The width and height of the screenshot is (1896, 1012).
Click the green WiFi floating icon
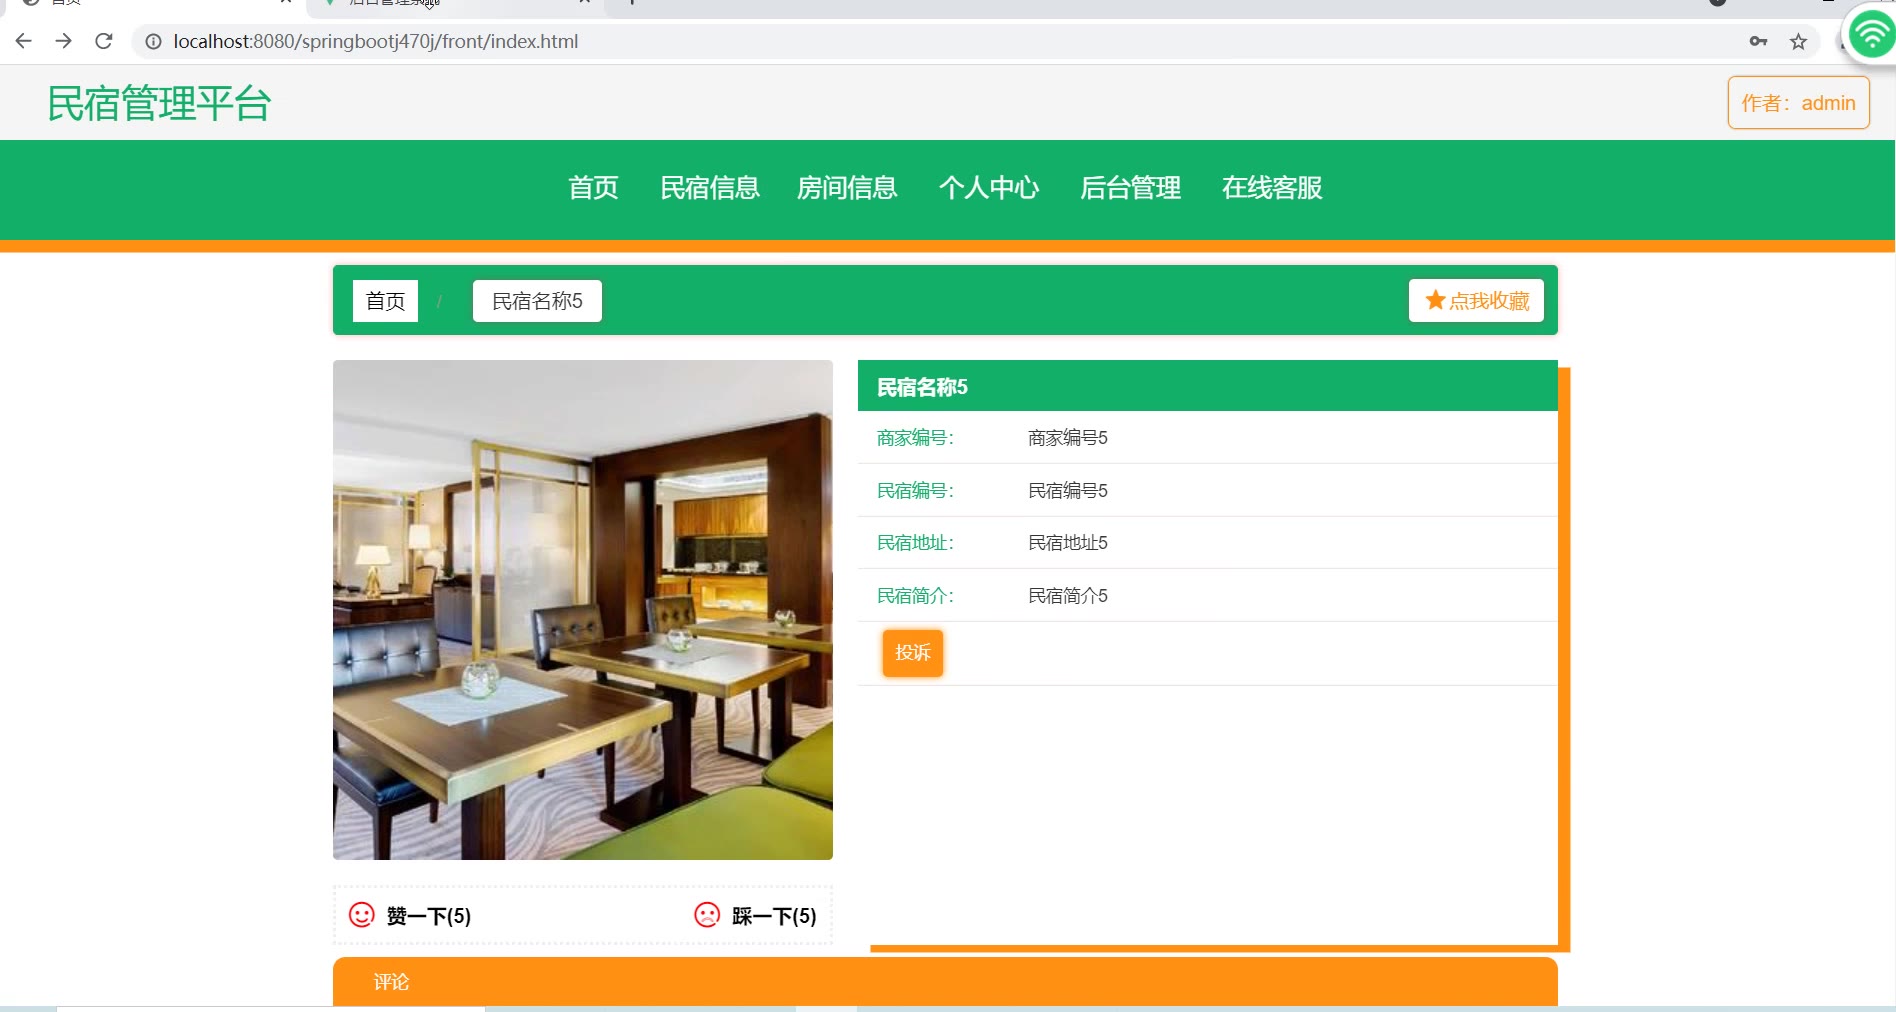pos(1871,36)
